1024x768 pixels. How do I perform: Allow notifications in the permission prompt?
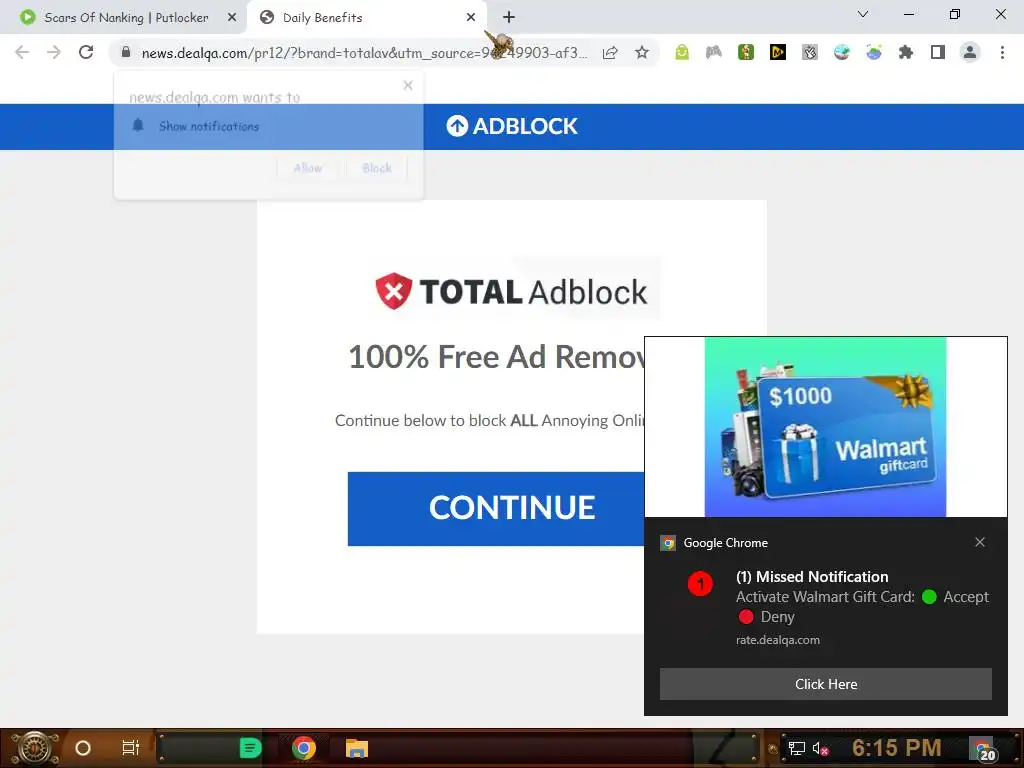point(308,168)
